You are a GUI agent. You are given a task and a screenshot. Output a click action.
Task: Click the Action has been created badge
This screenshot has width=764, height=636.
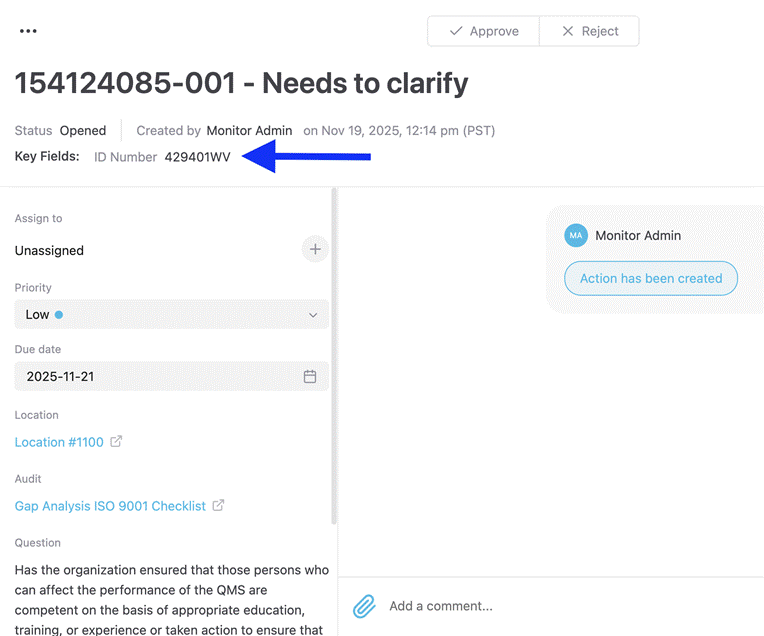pos(651,278)
